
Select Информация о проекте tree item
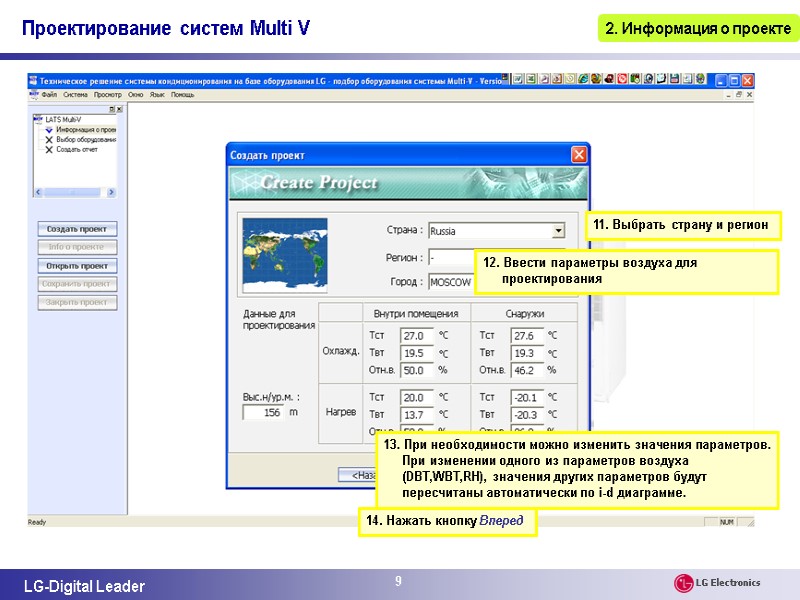click(86, 130)
